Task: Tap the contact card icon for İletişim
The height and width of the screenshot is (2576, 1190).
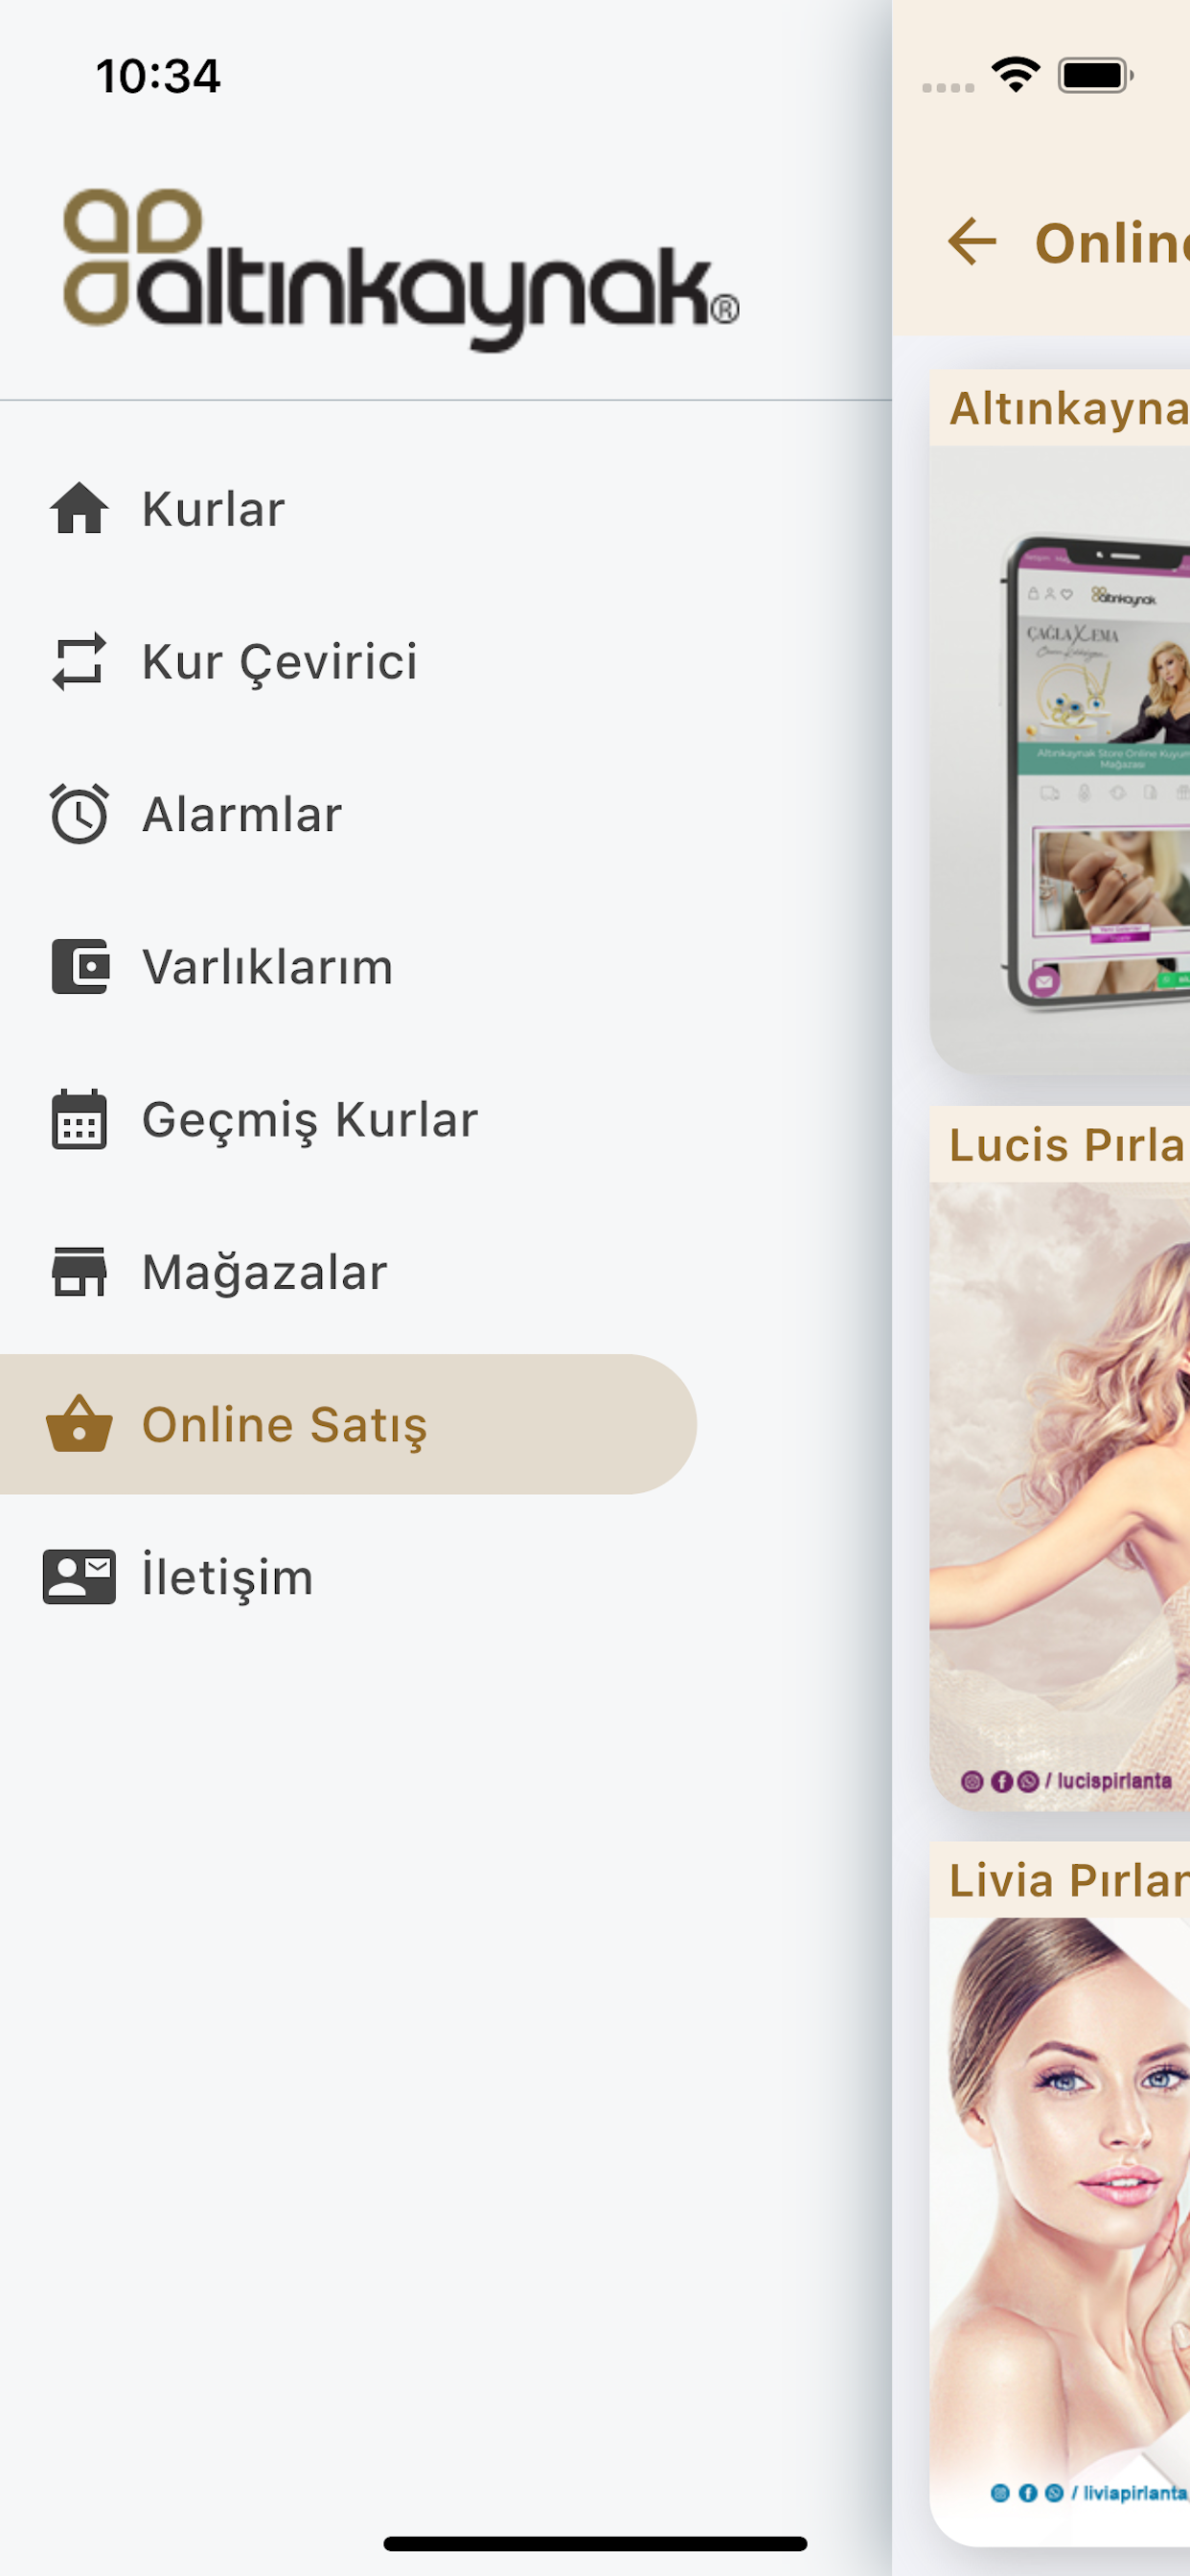Action: pos(79,1577)
